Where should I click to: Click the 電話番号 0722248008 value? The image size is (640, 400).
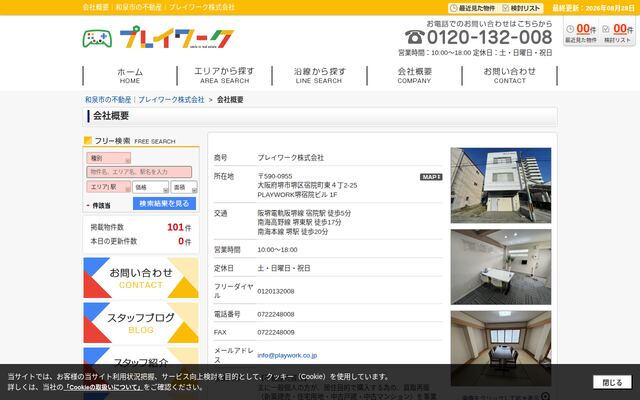coord(276,314)
